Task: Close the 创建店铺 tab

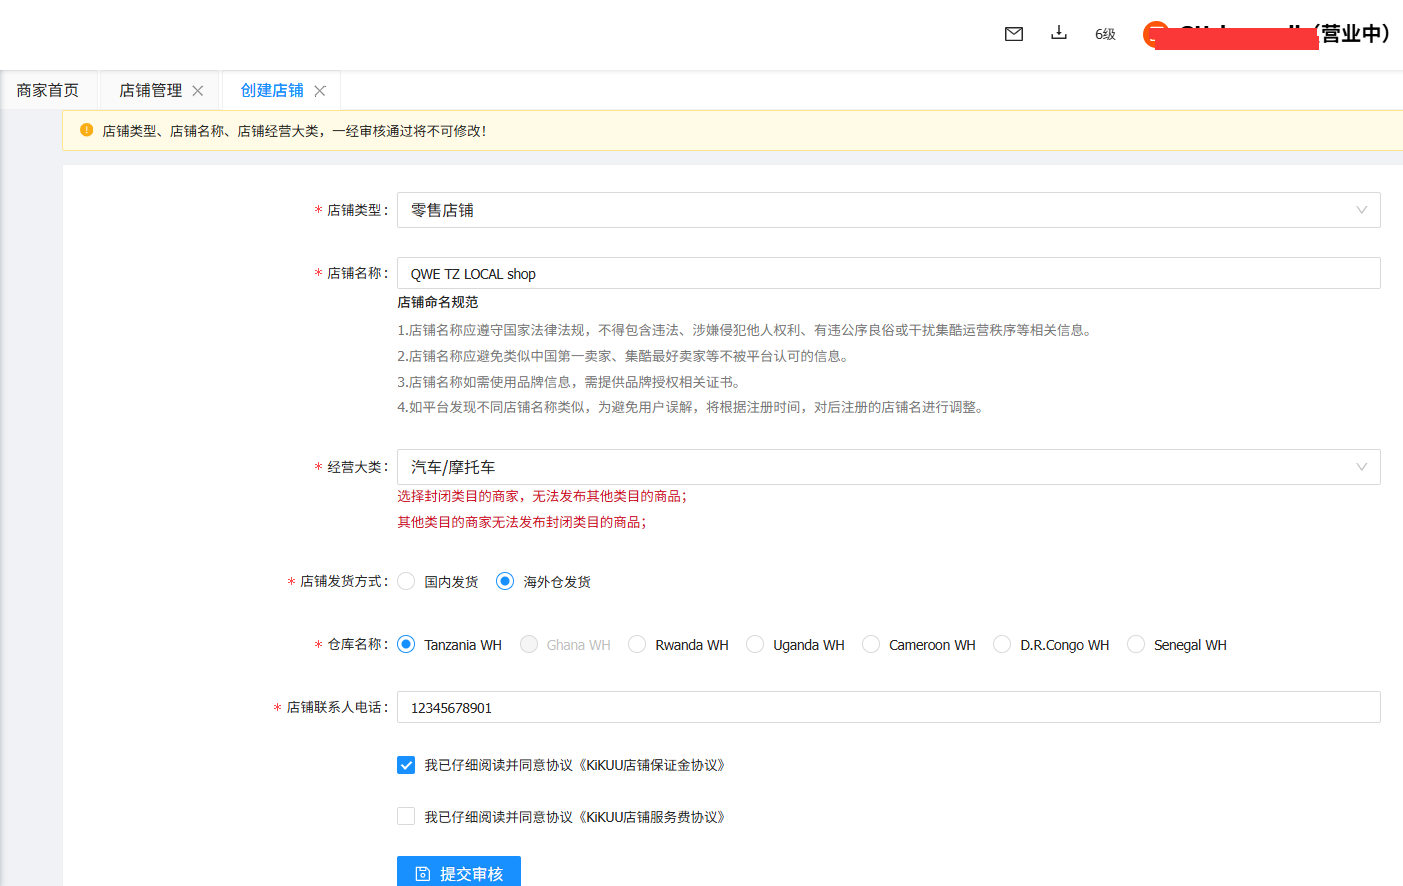Action: pyautogui.click(x=320, y=91)
